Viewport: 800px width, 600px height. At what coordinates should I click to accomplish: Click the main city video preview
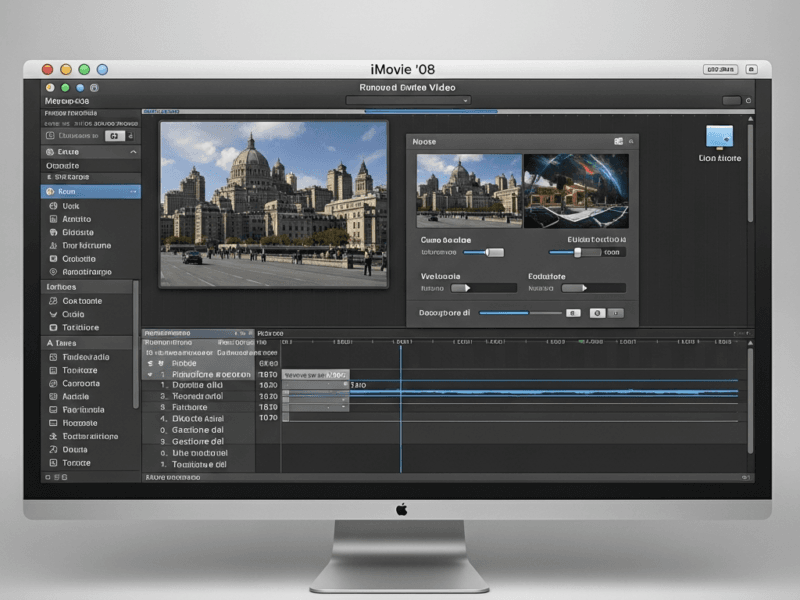coord(273,203)
